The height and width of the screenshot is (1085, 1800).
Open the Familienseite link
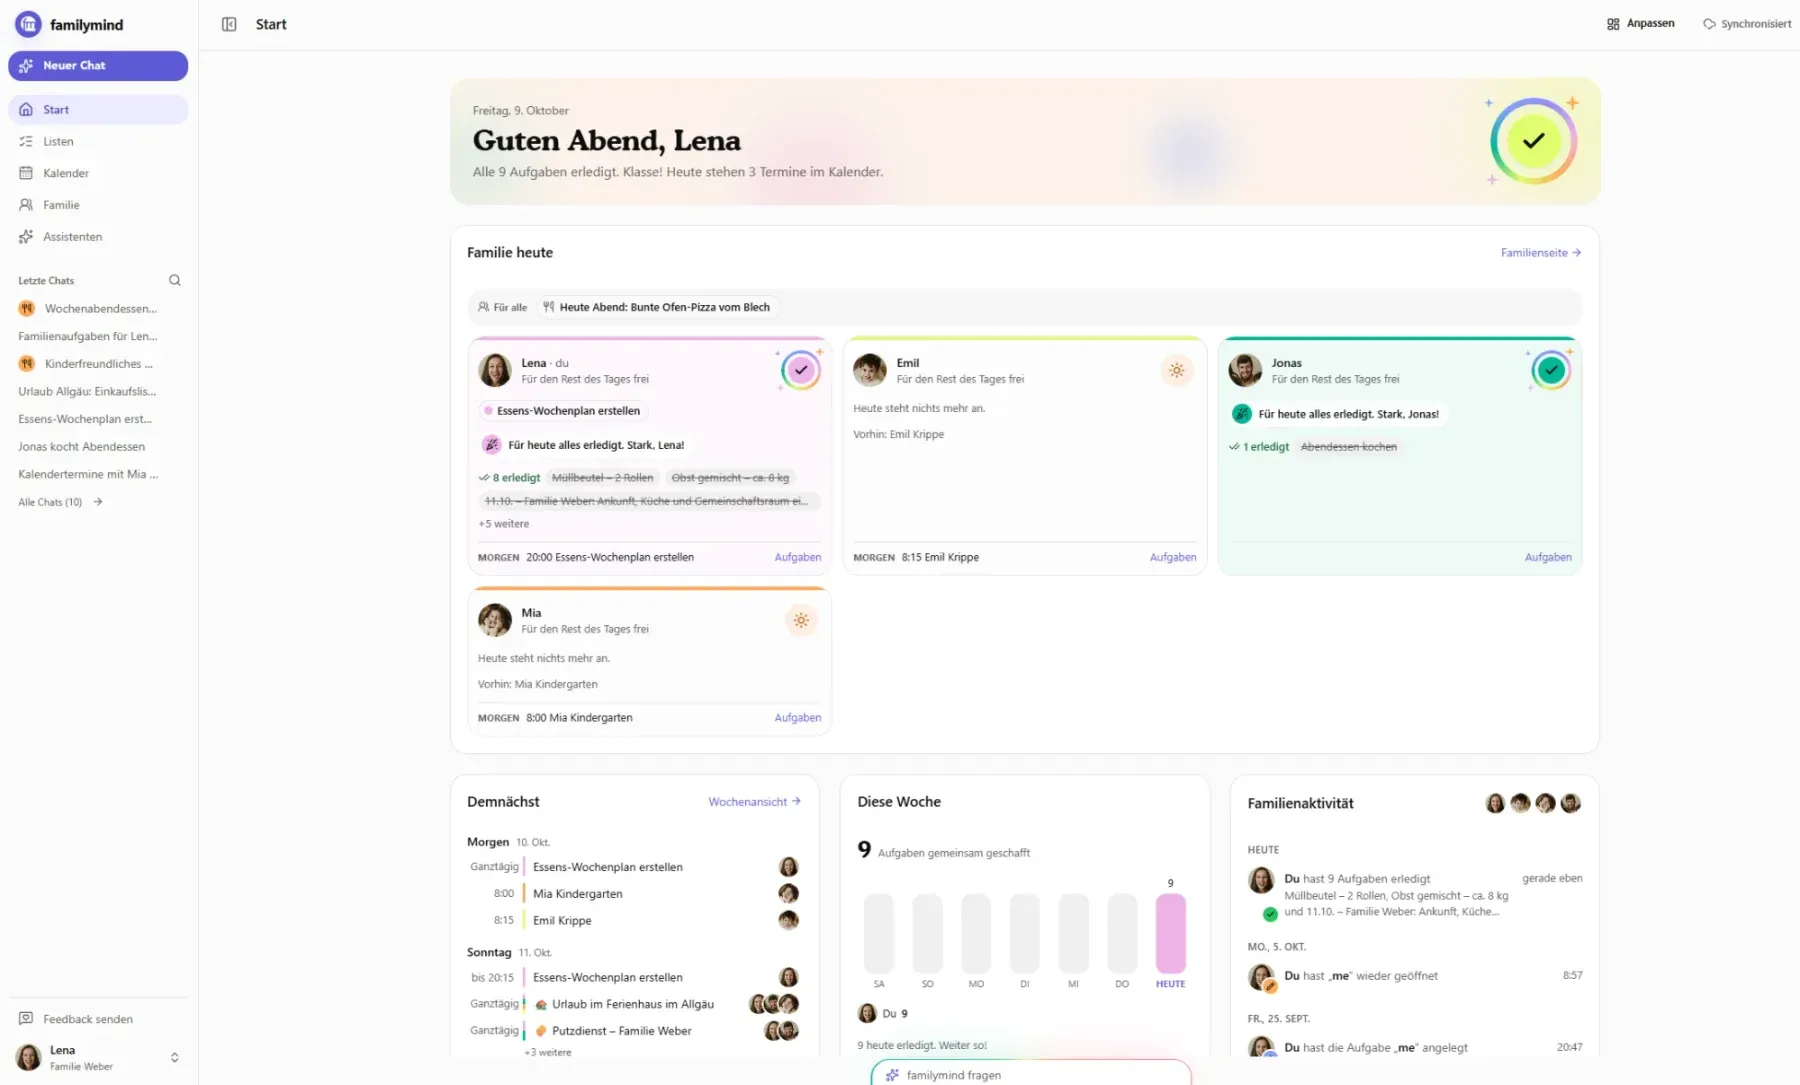coord(1541,253)
